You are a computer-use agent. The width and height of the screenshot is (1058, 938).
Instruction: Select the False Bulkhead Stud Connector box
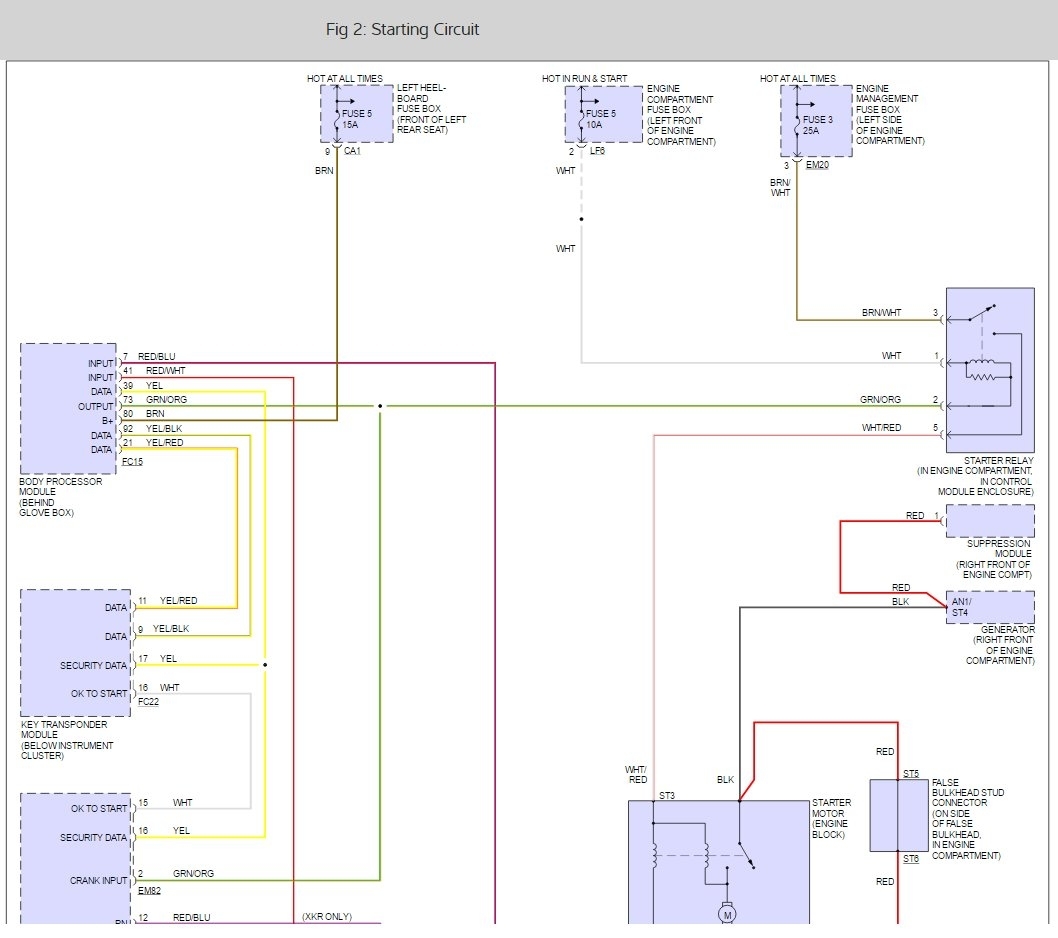tap(900, 815)
